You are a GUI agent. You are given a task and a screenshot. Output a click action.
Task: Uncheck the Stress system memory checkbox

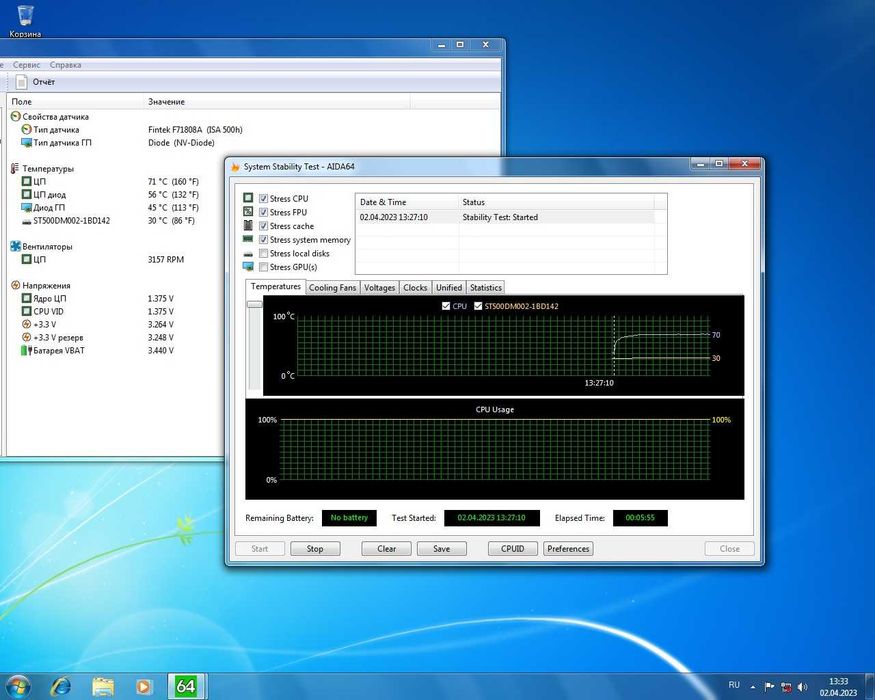pos(263,239)
